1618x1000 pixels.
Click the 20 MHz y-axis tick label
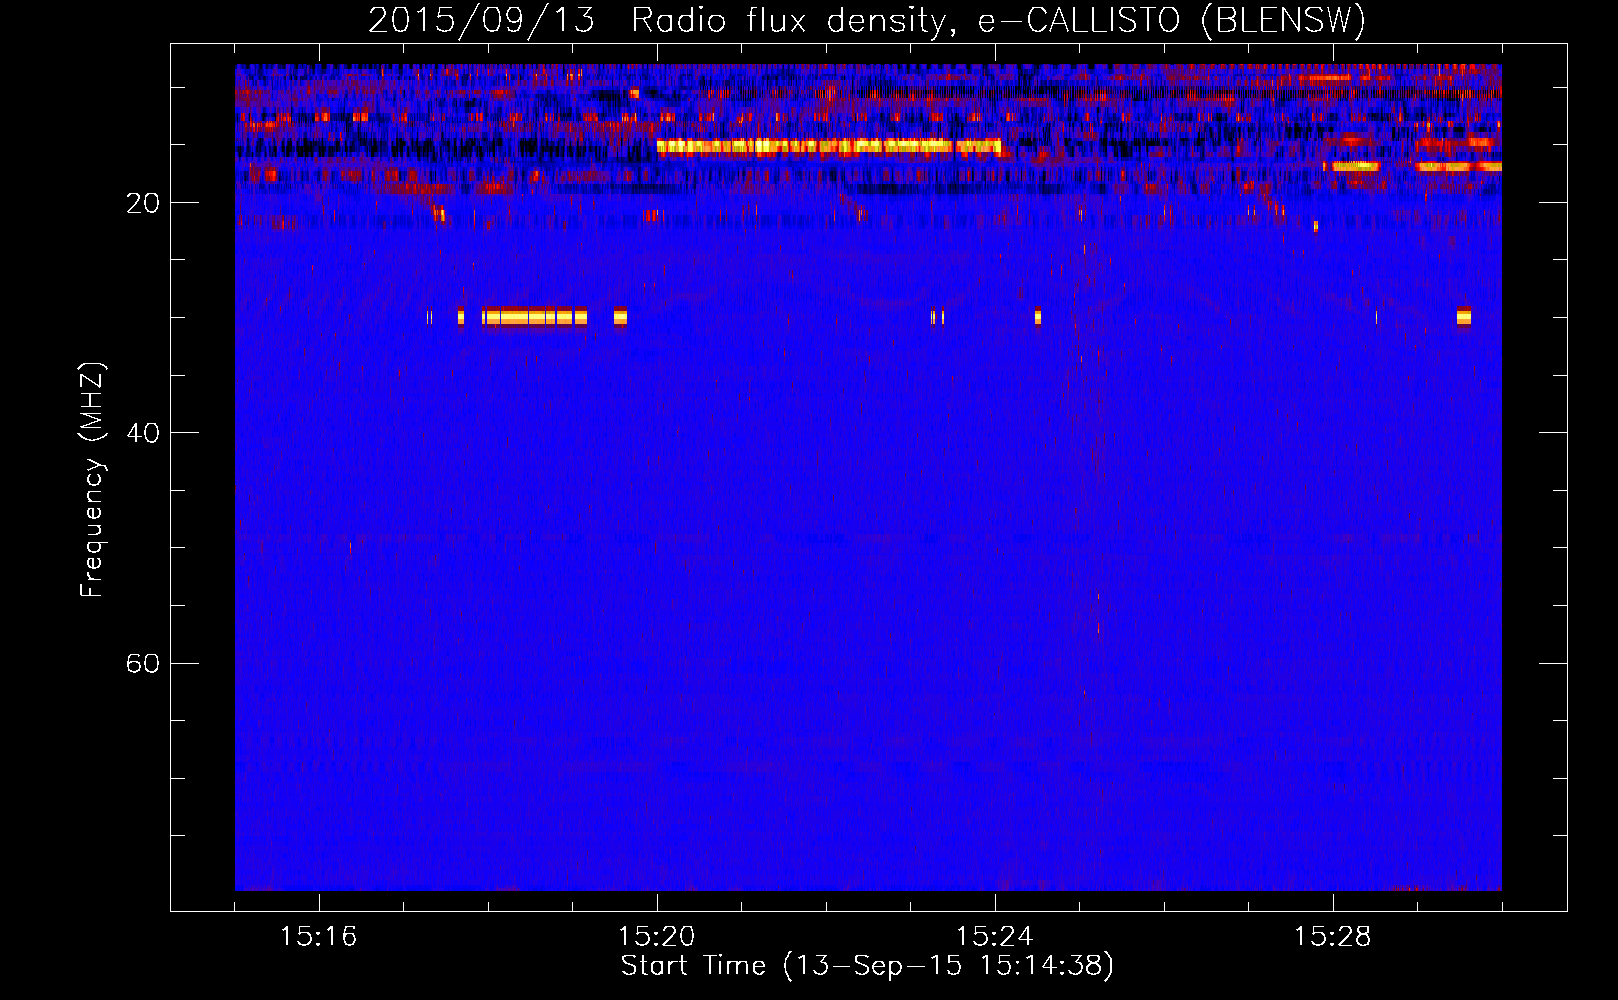(143, 203)
